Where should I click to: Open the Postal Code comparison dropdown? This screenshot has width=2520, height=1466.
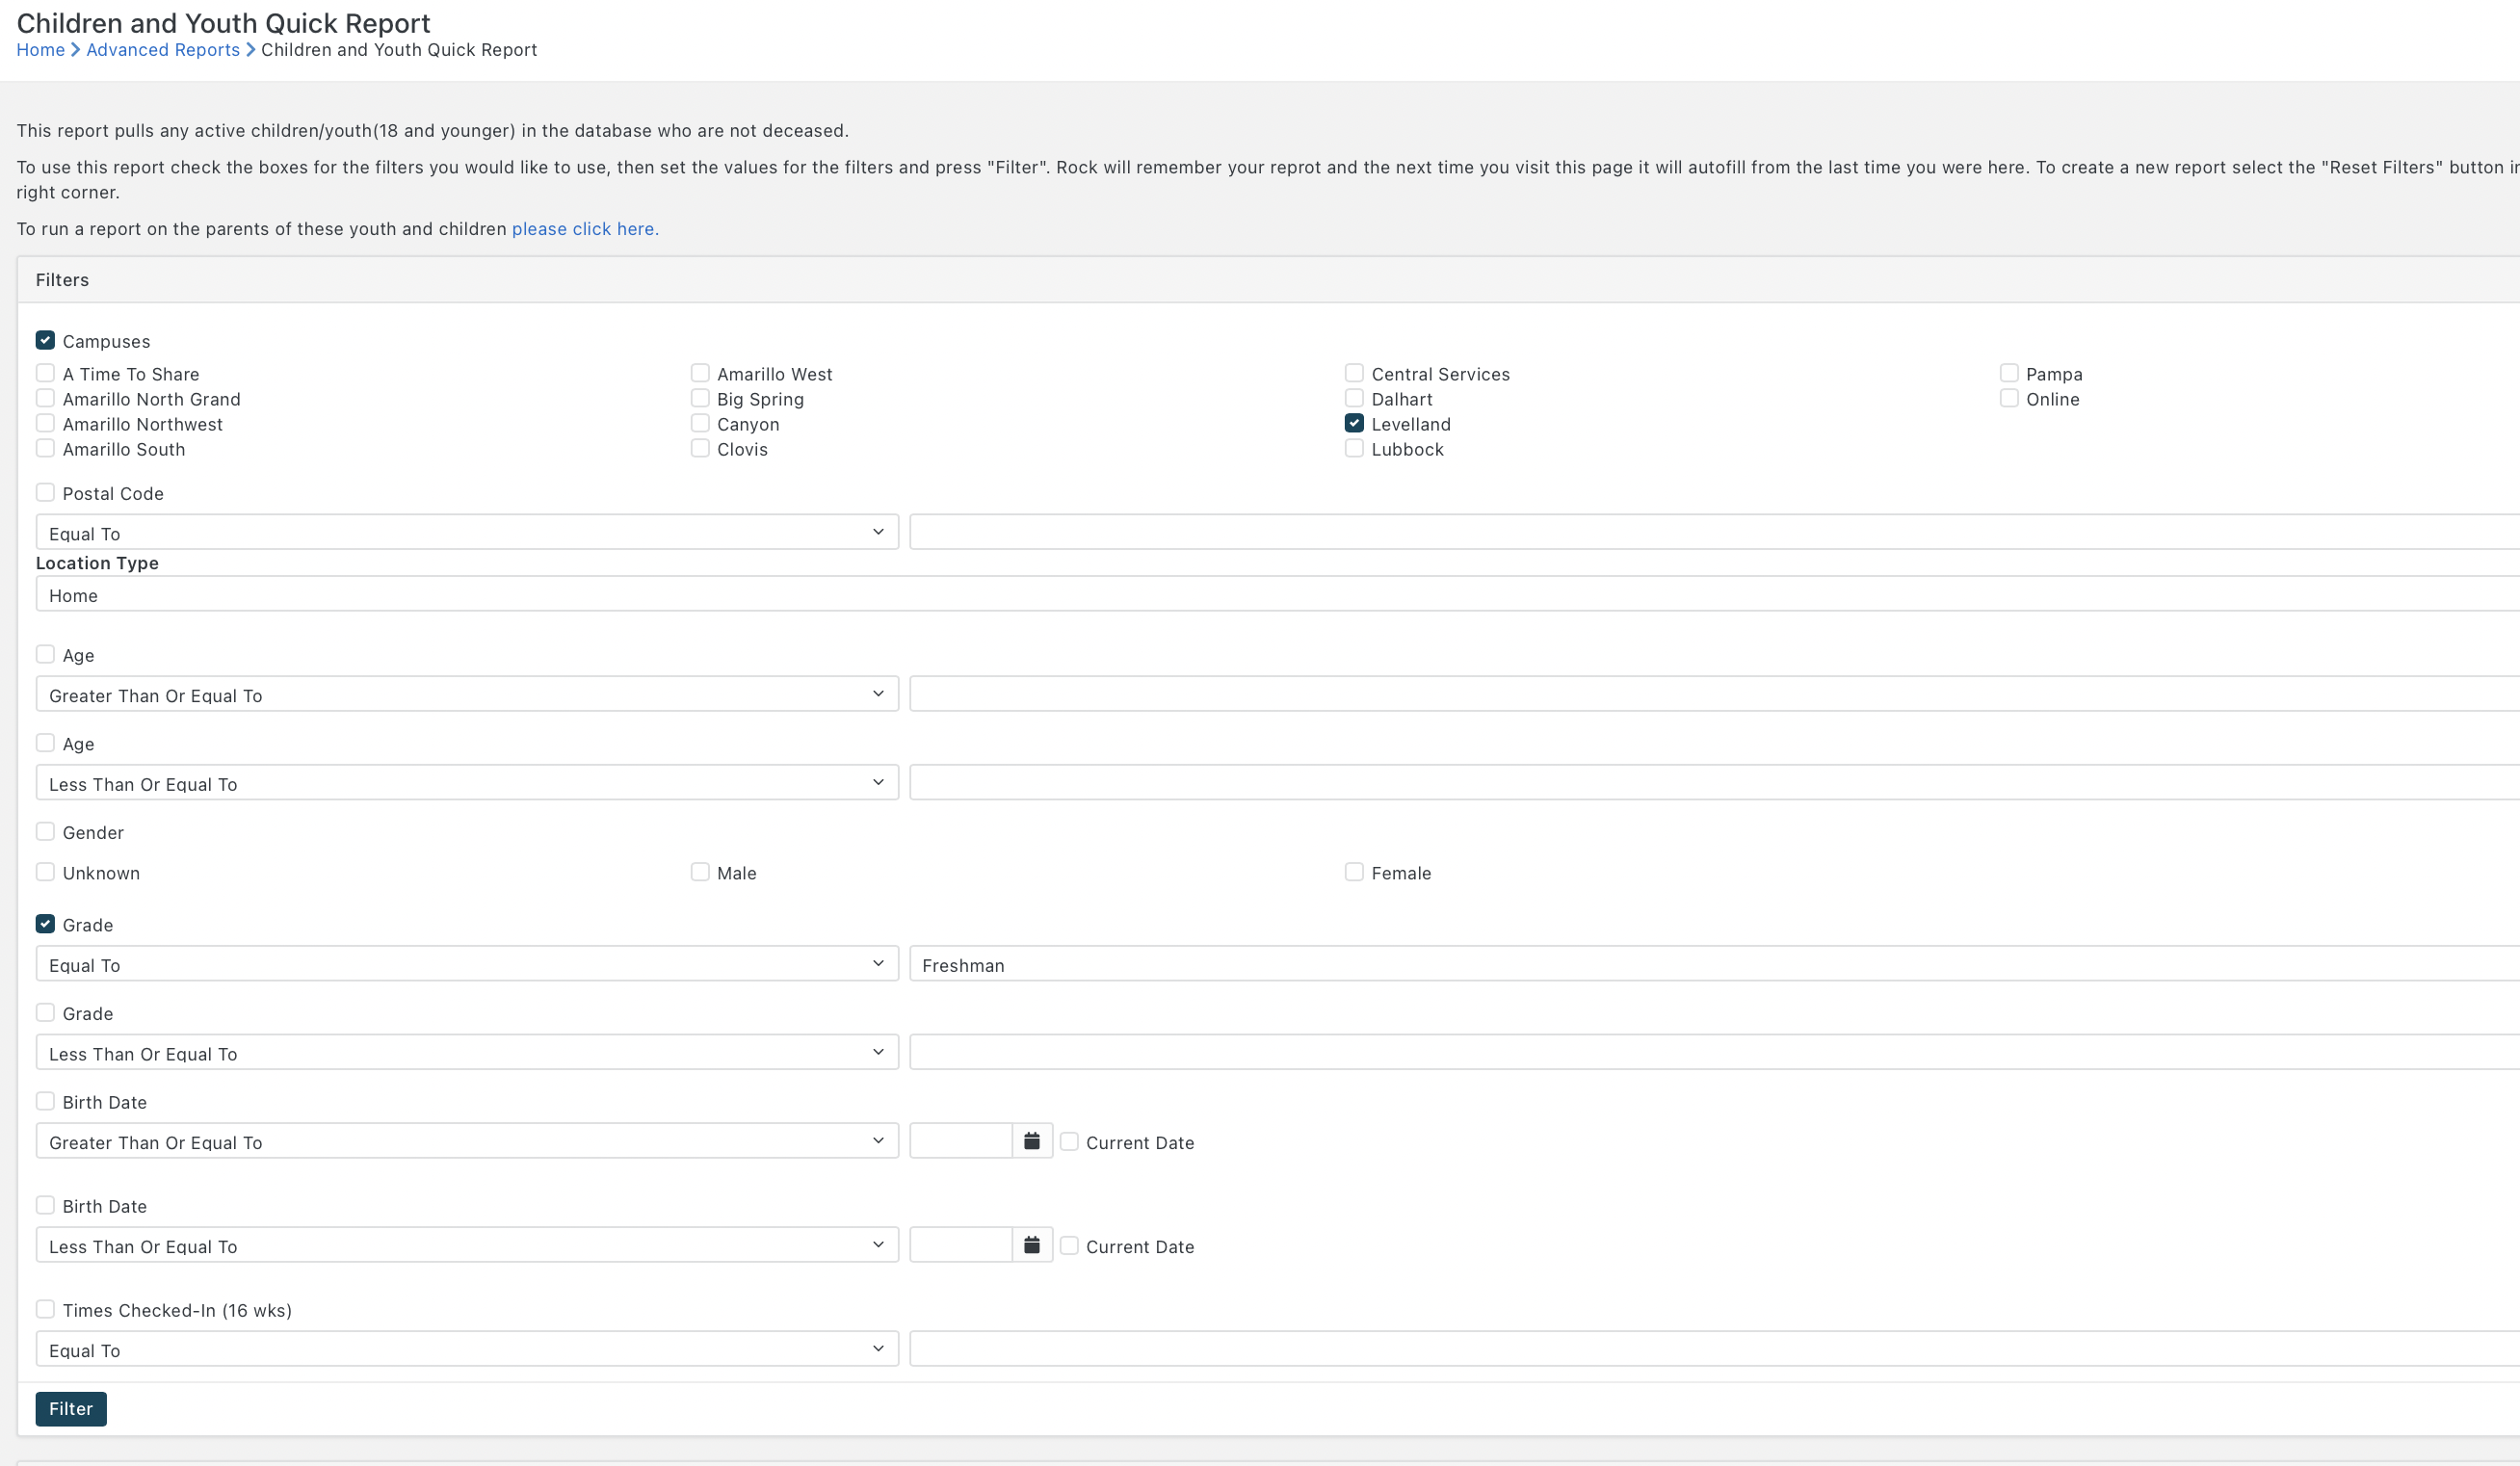click(467, 532)
